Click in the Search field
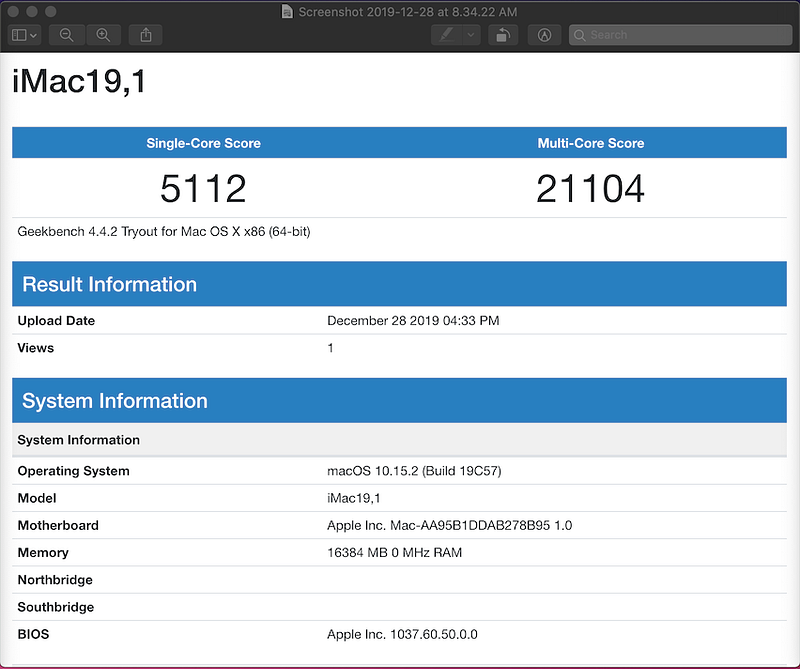This screenshot has height=669, width=800. click(680, 35)
